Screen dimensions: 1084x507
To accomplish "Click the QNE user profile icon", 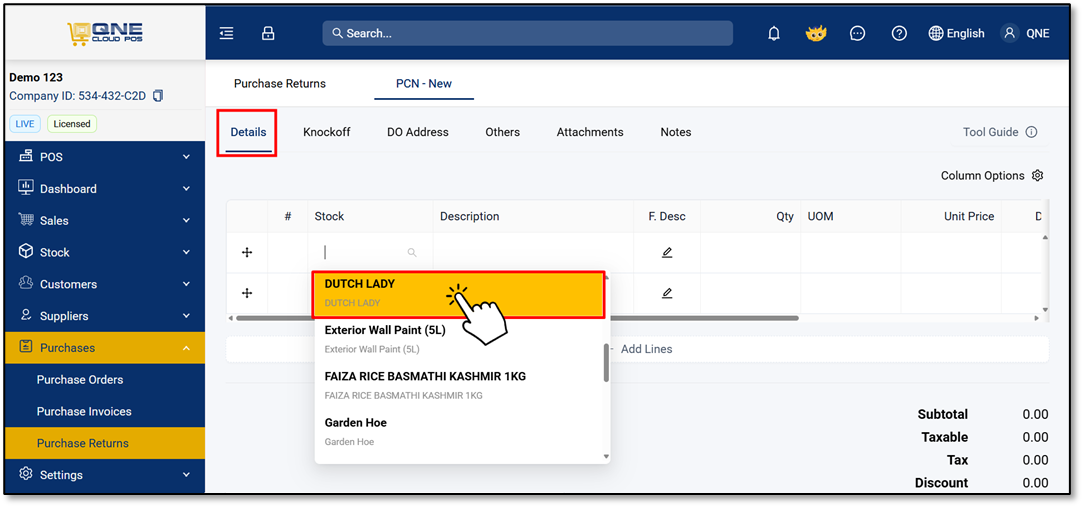I will 1010,33.
